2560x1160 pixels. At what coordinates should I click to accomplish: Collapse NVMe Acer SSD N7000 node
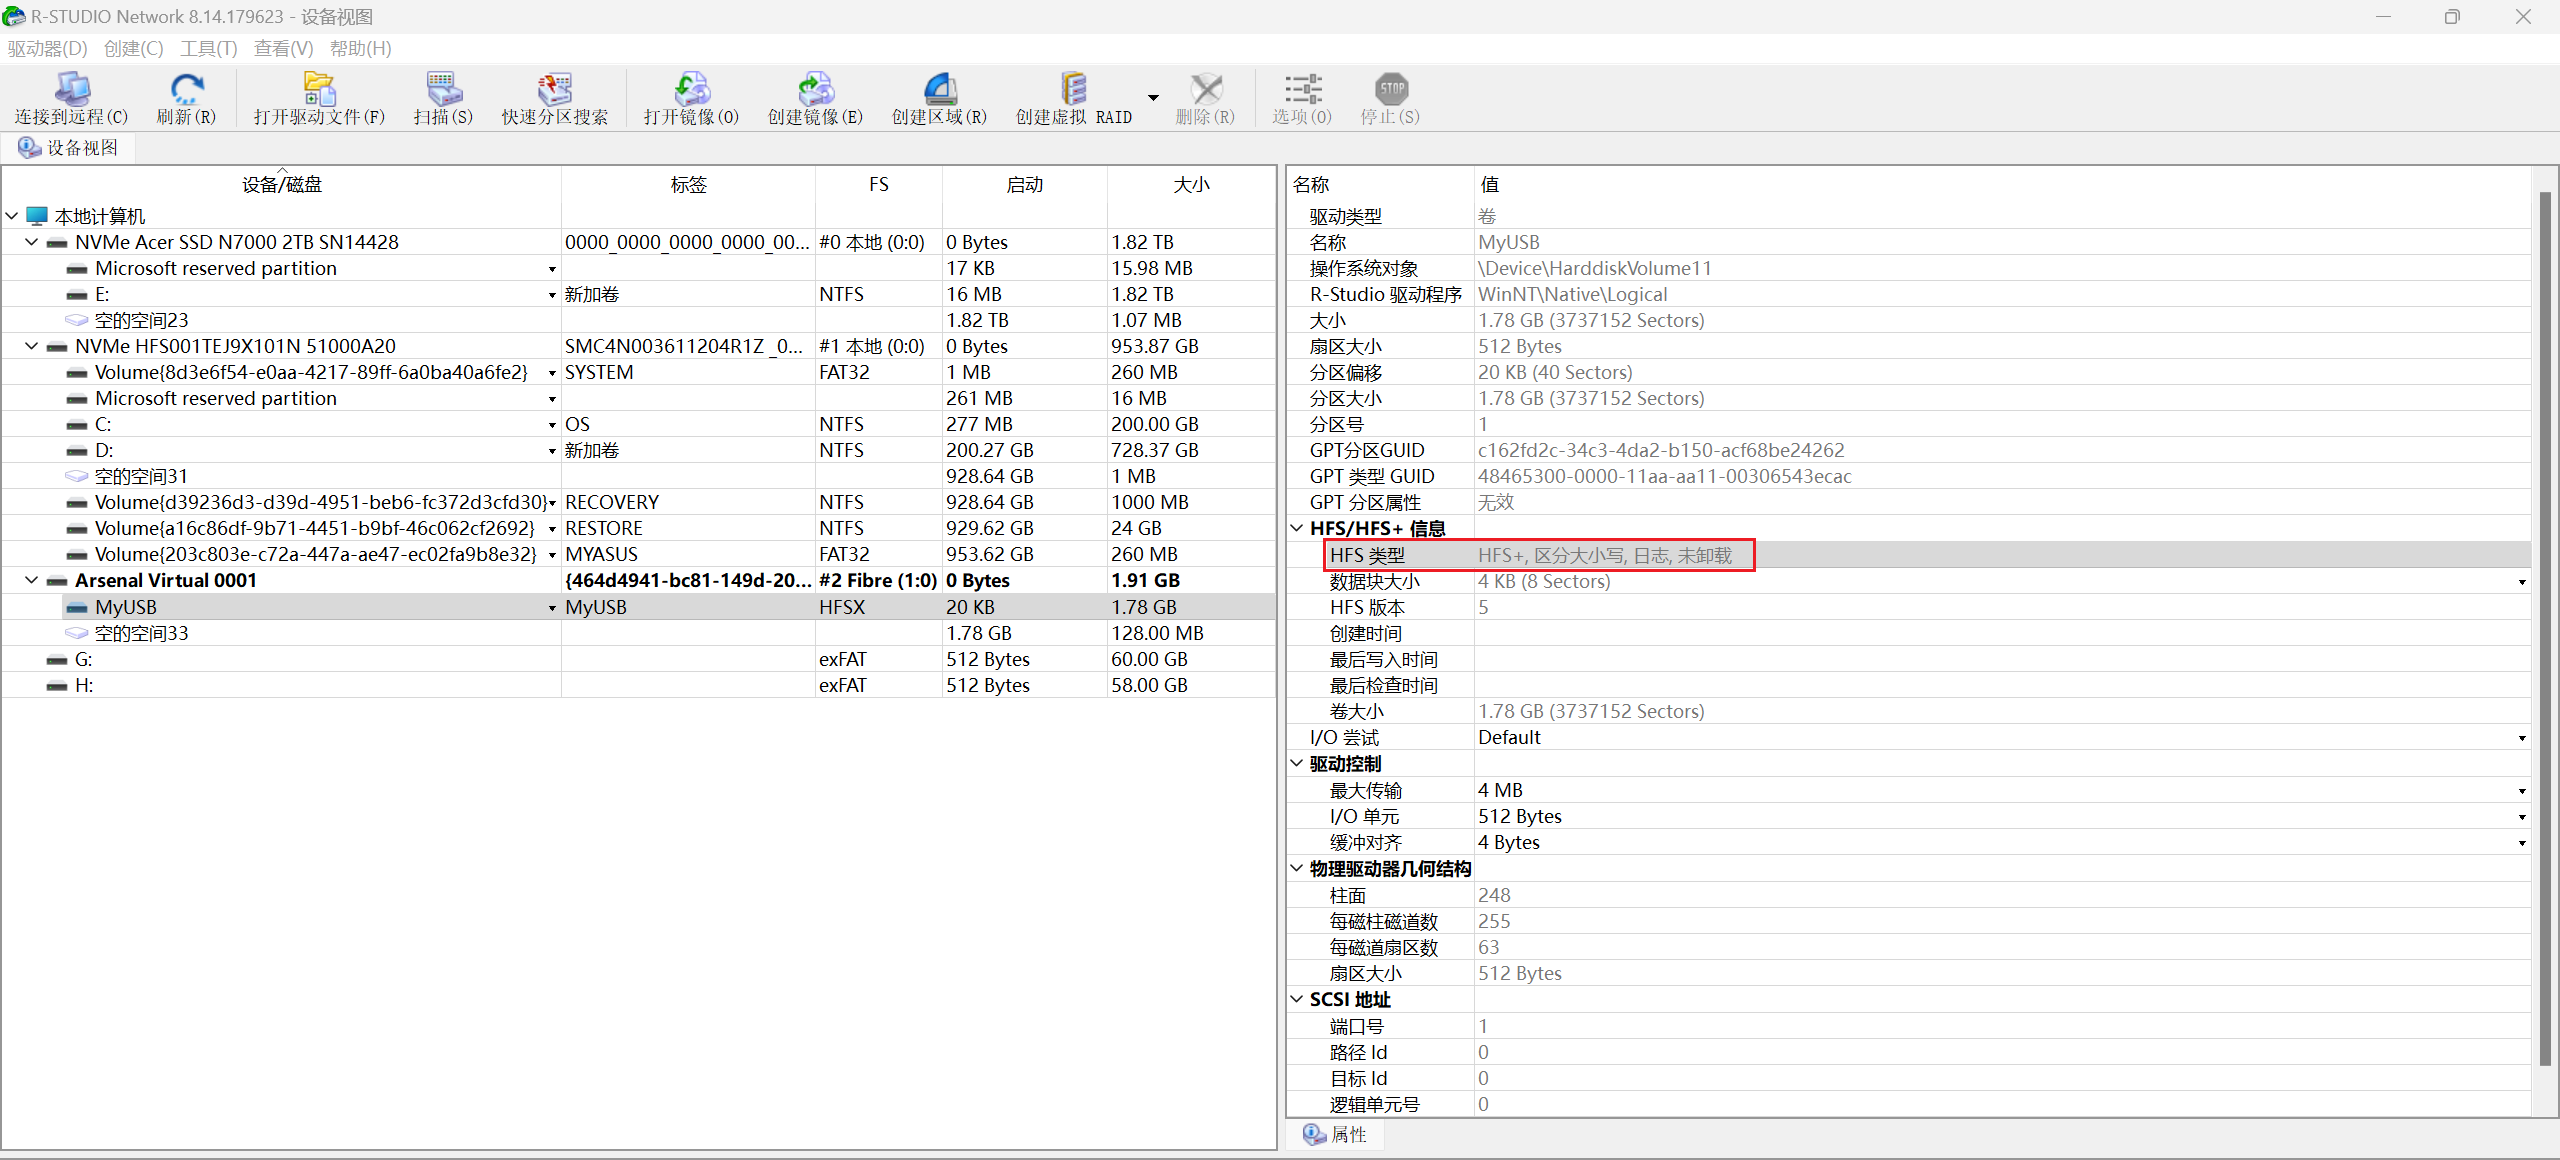coord(32,242)
